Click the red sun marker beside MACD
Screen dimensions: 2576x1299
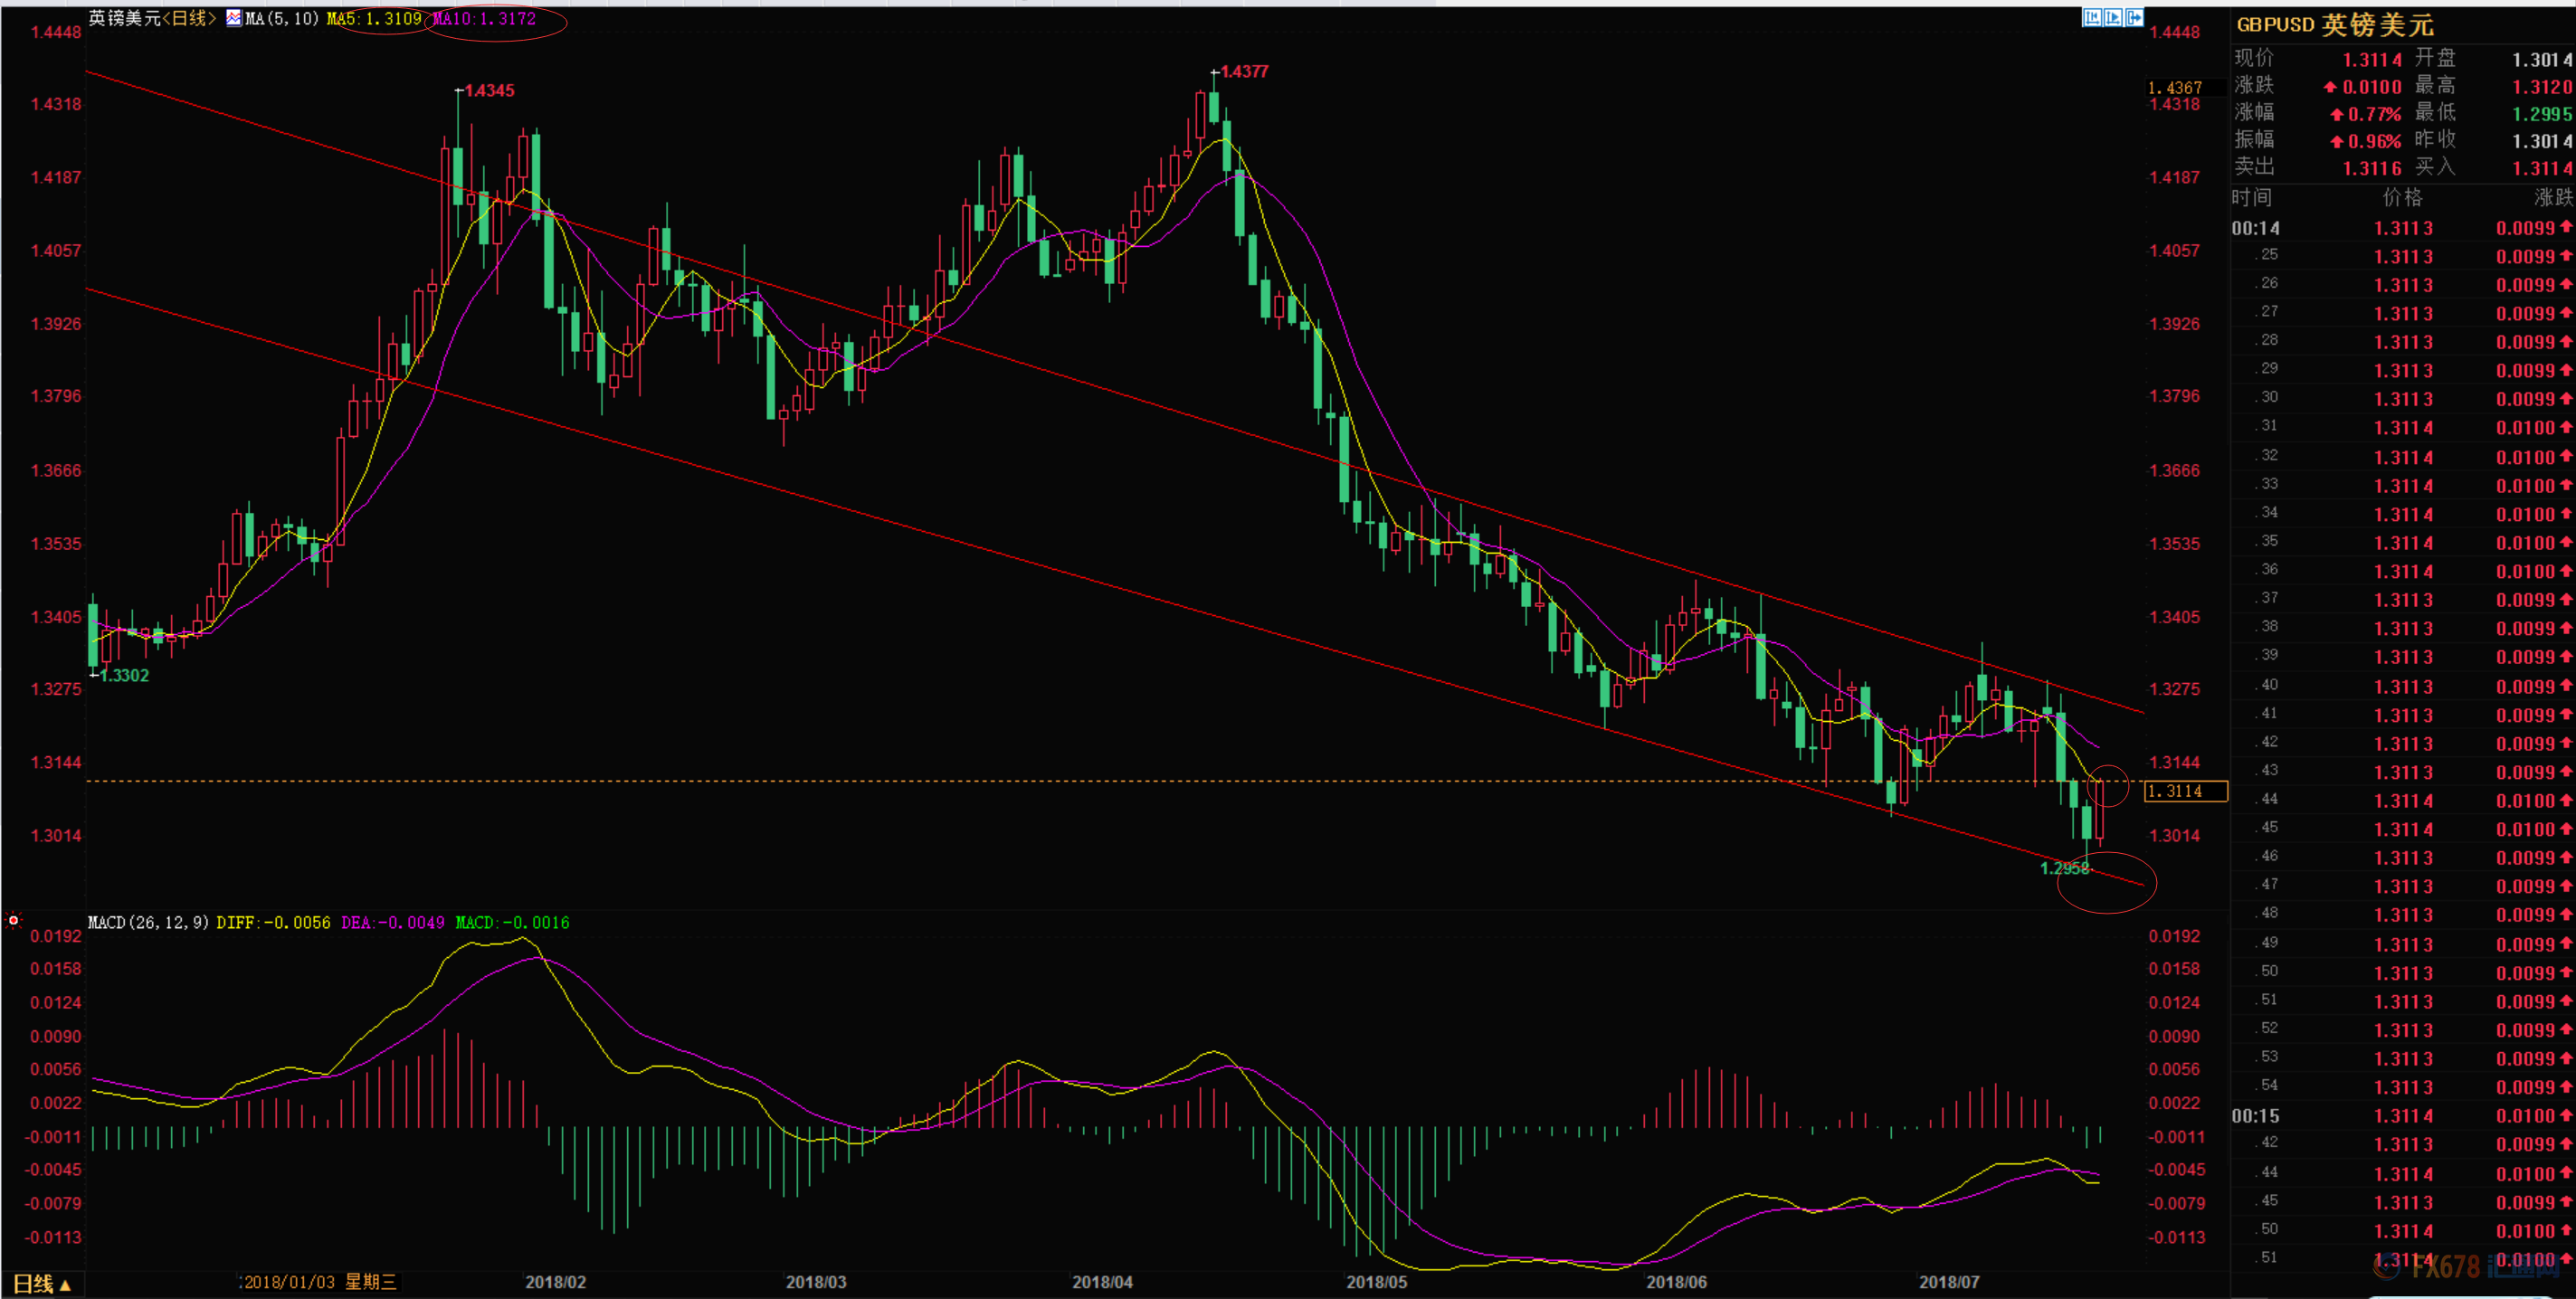[x=13, y=920]
